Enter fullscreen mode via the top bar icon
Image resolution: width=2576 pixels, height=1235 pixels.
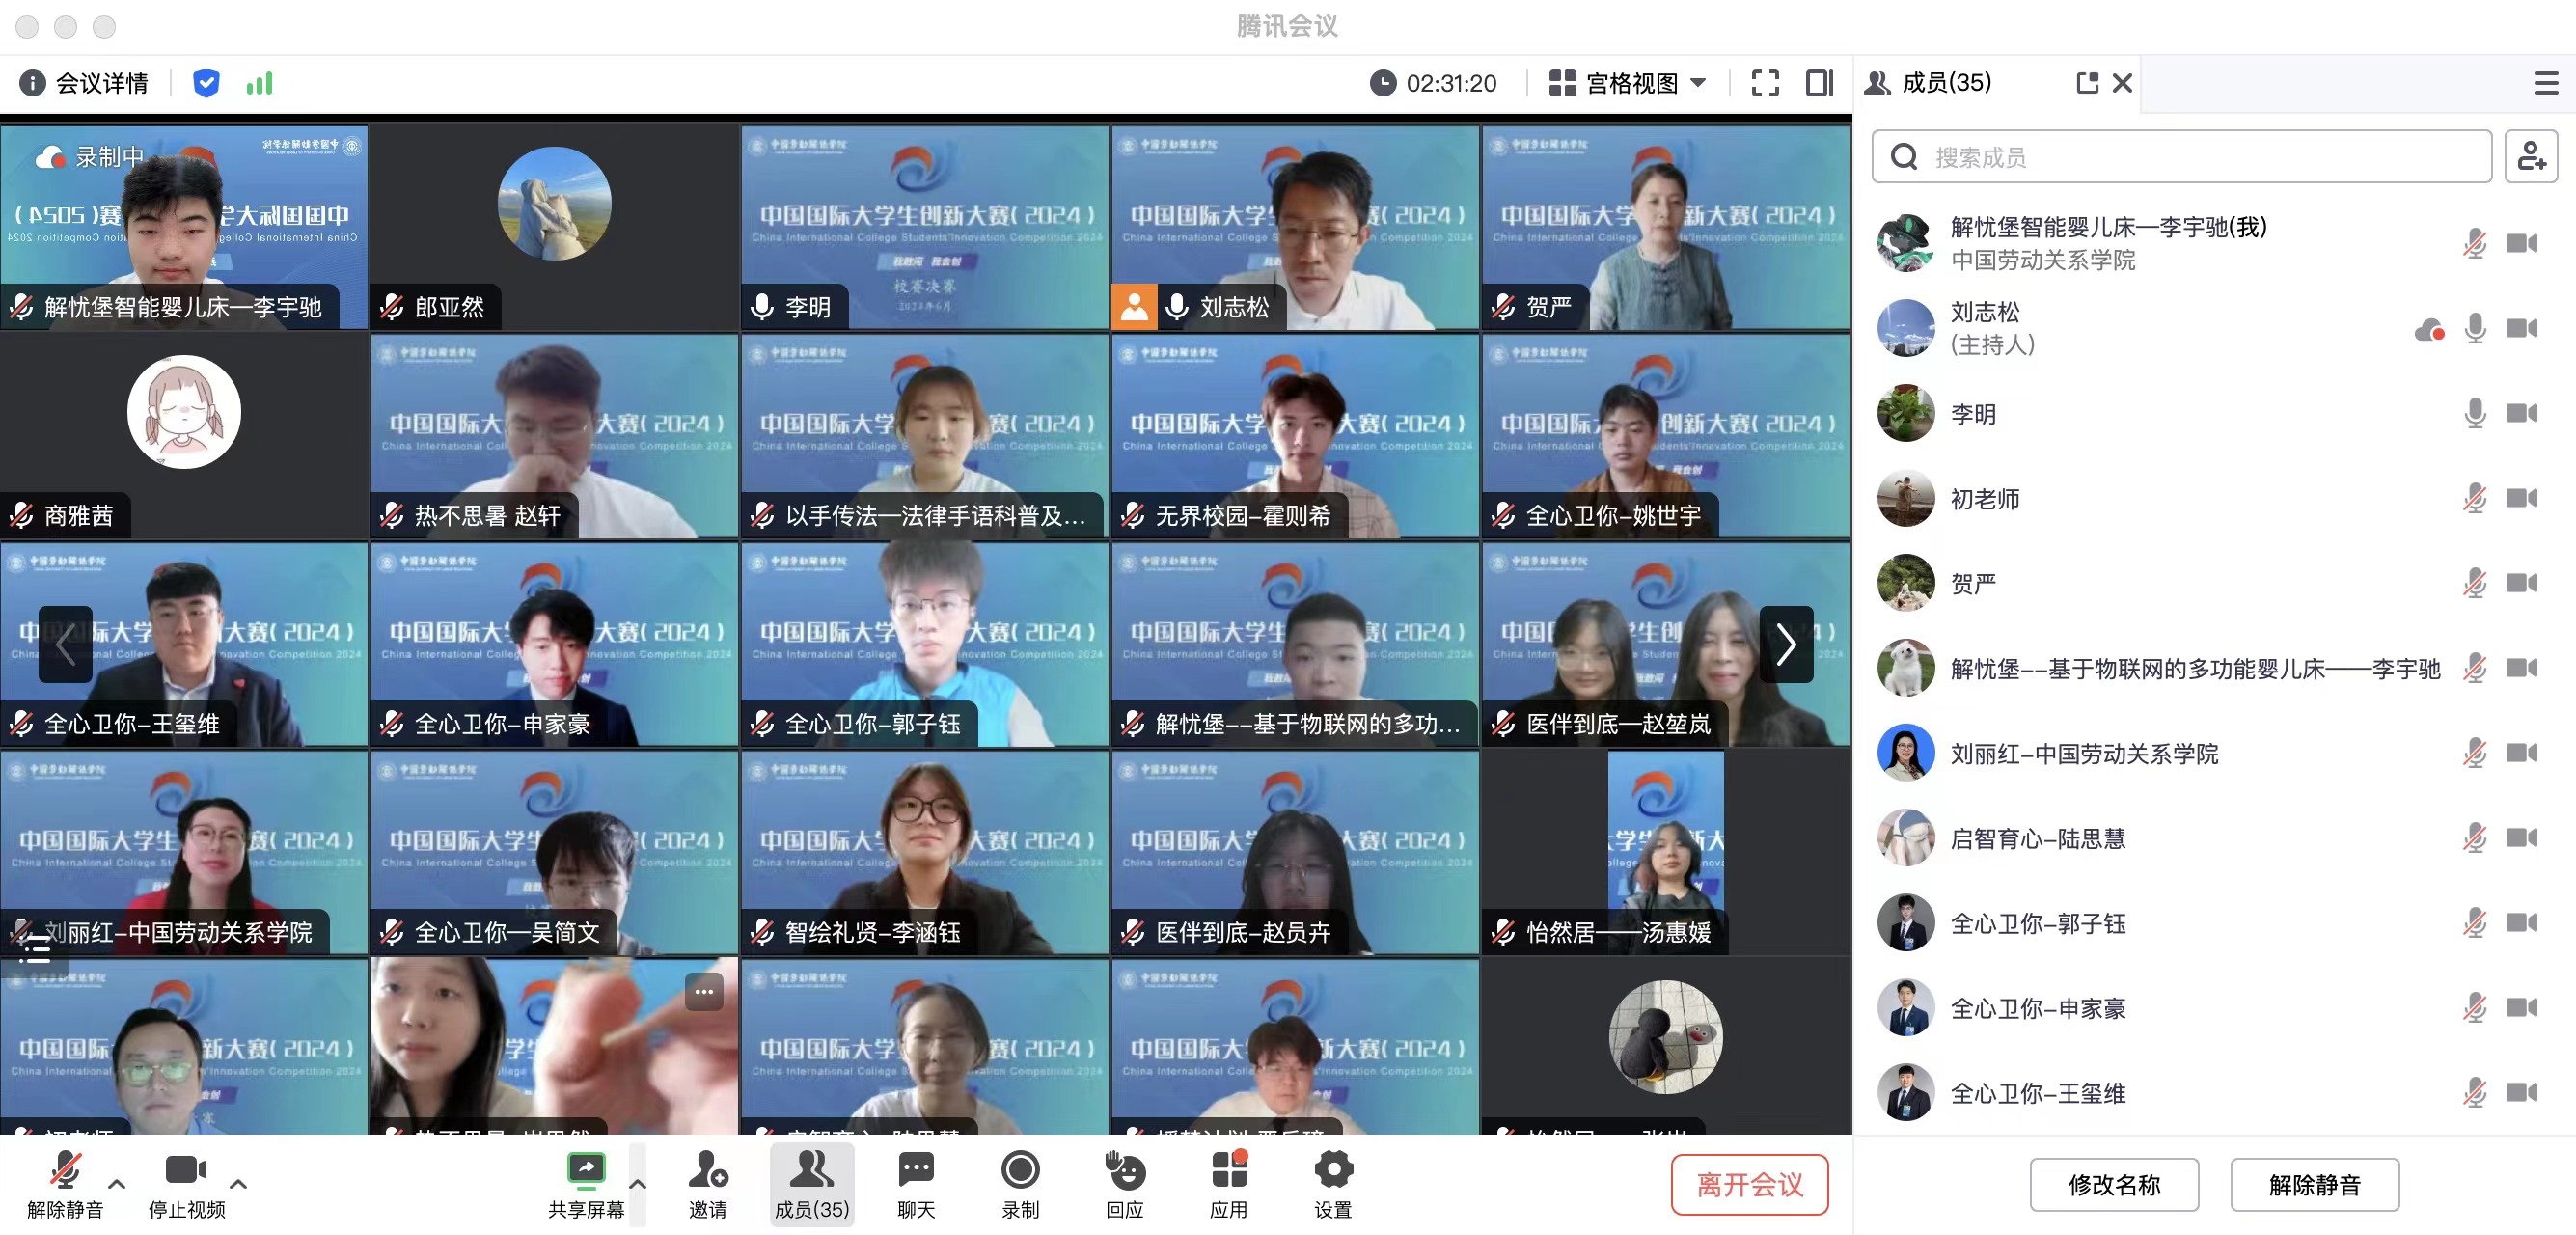click(x=1765, y=83)
